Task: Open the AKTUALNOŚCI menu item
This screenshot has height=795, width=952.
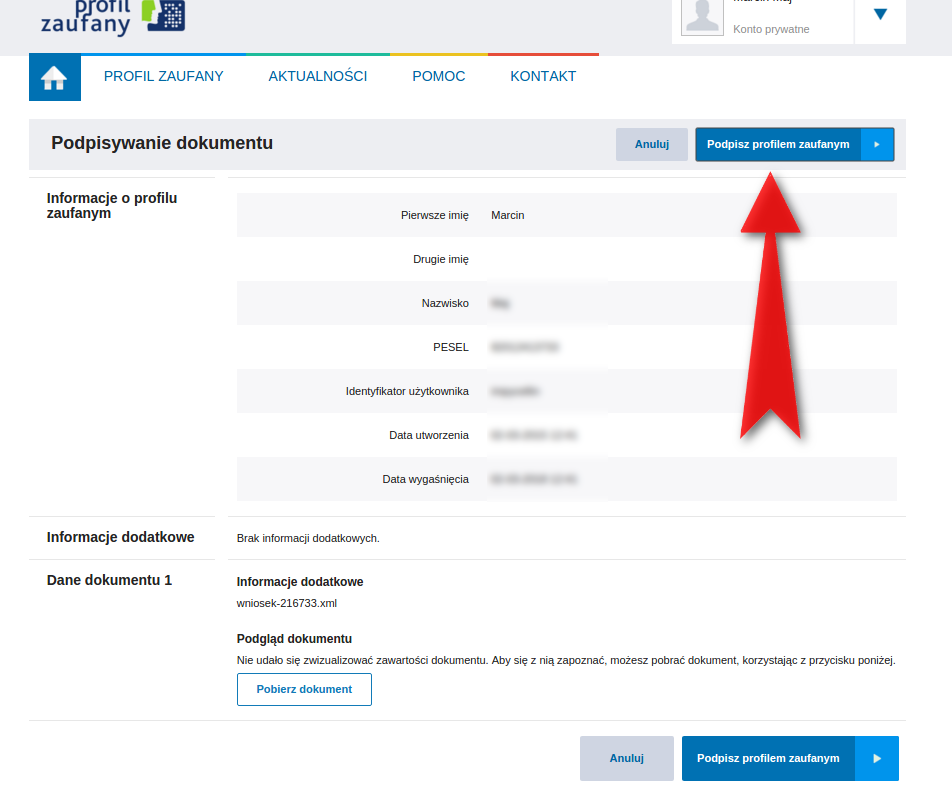Action: (318, 77)
